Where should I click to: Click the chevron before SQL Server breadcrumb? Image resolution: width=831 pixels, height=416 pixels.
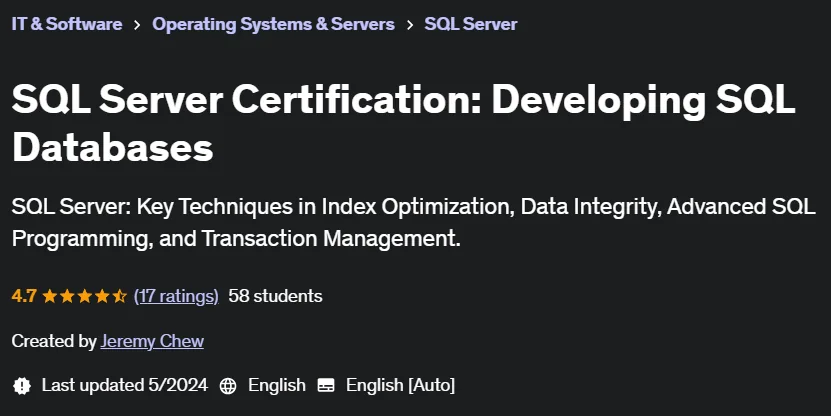410,24
